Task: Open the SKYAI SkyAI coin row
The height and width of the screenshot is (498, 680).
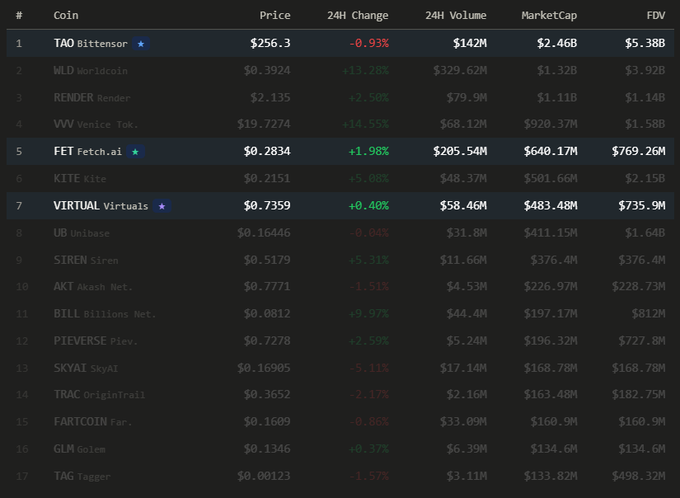Action: coord(340,368)
